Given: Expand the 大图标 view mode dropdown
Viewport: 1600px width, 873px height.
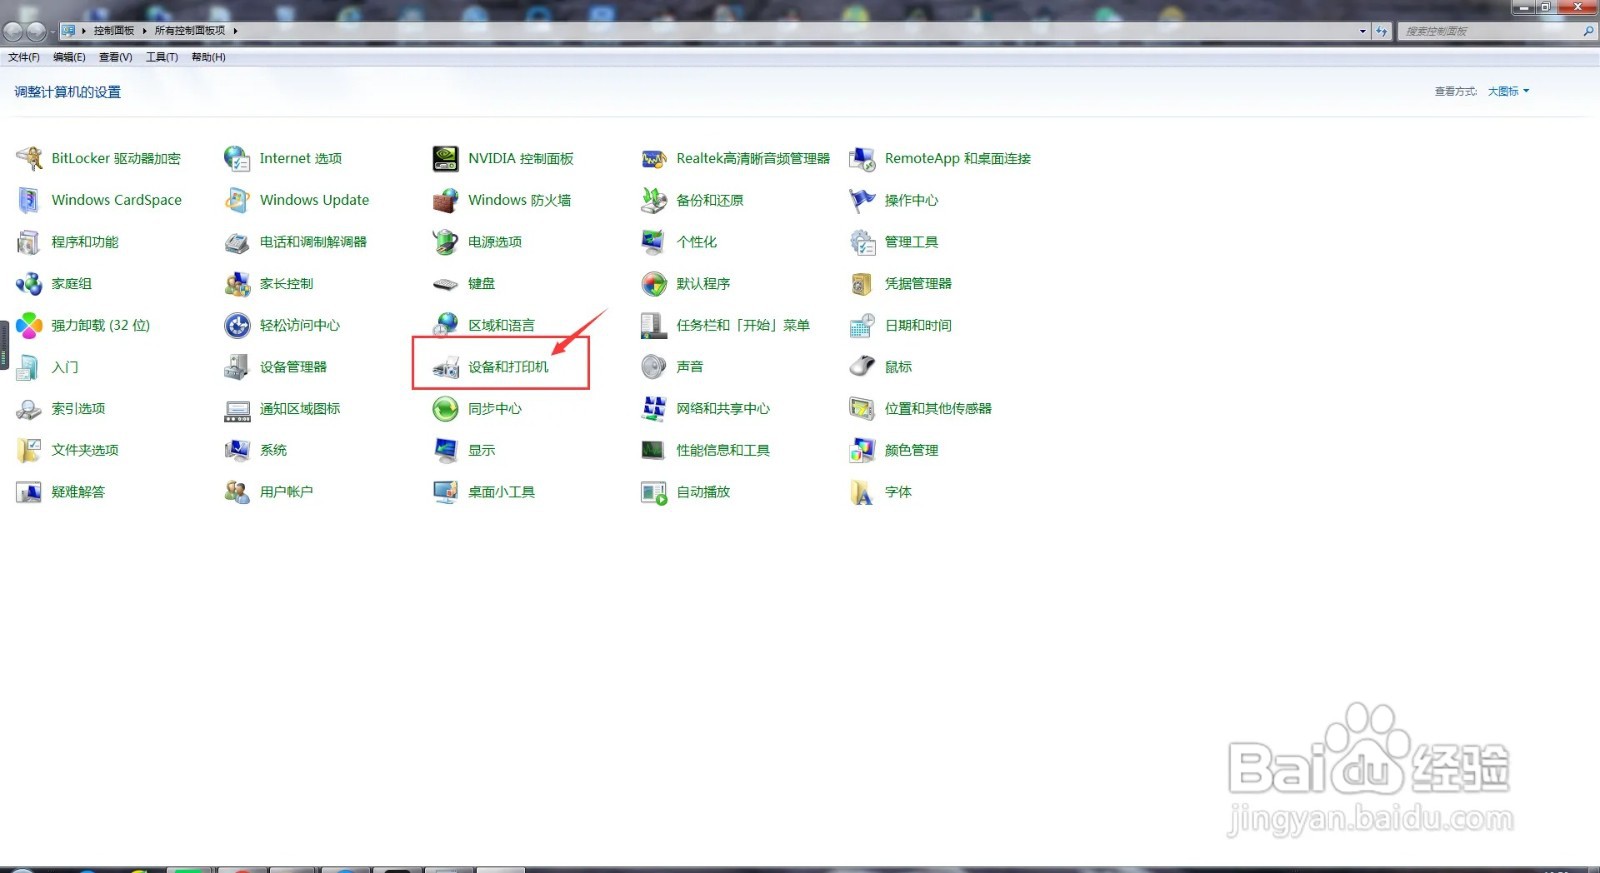Looking at the screenshot, I should tap(1508, 91).
